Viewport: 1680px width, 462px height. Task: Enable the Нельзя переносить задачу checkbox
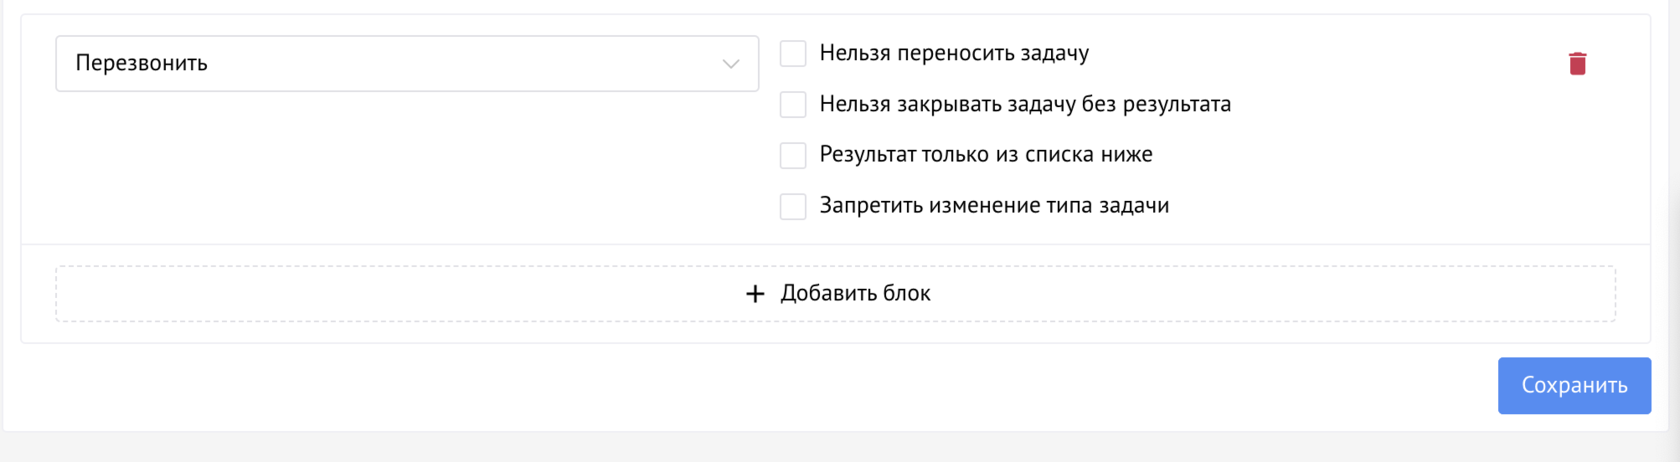(793, 54)
